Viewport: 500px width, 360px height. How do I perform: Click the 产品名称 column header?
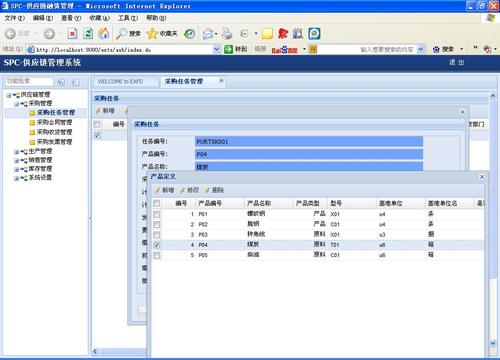[x=268, y=203]
